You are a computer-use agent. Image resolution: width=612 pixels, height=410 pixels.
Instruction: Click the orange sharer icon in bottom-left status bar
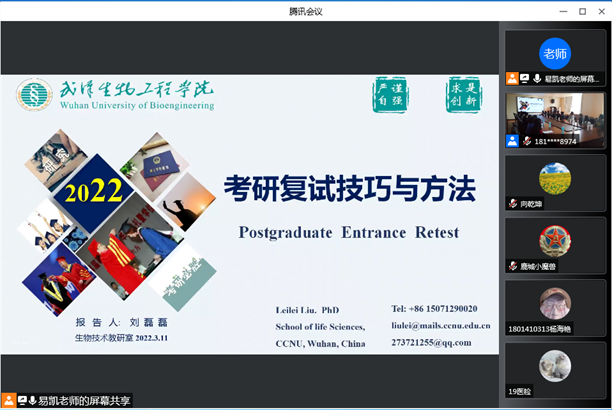(x=9, y=400)
